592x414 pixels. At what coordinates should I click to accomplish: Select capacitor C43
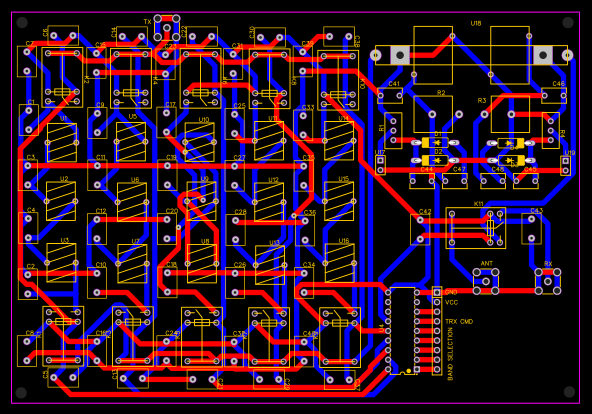tap(531, 229)
